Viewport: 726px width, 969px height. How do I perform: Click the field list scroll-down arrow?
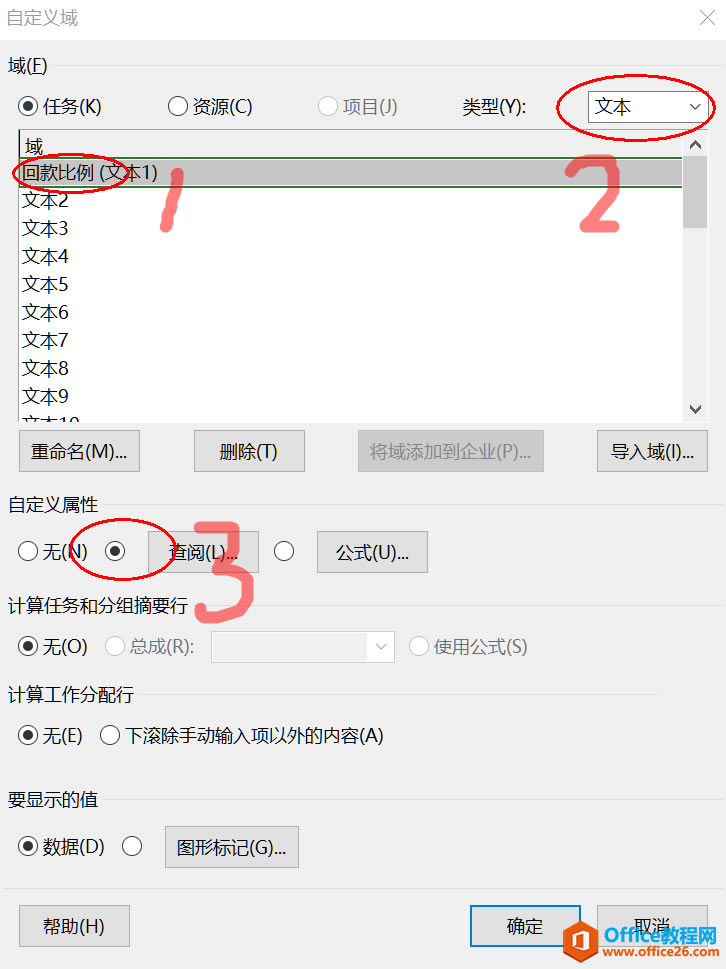click(x=695, y=409)
